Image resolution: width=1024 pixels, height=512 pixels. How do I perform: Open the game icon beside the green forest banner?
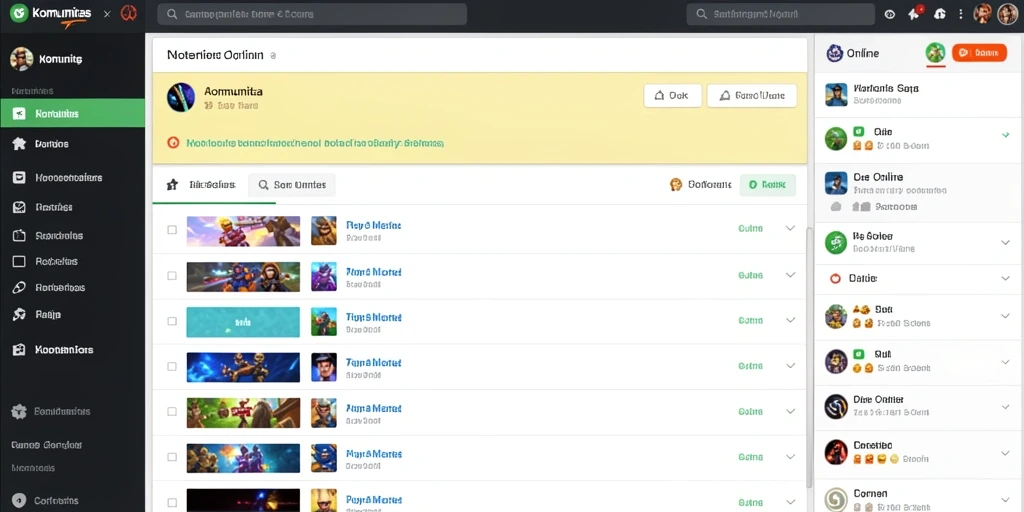[x=324, y=413]
